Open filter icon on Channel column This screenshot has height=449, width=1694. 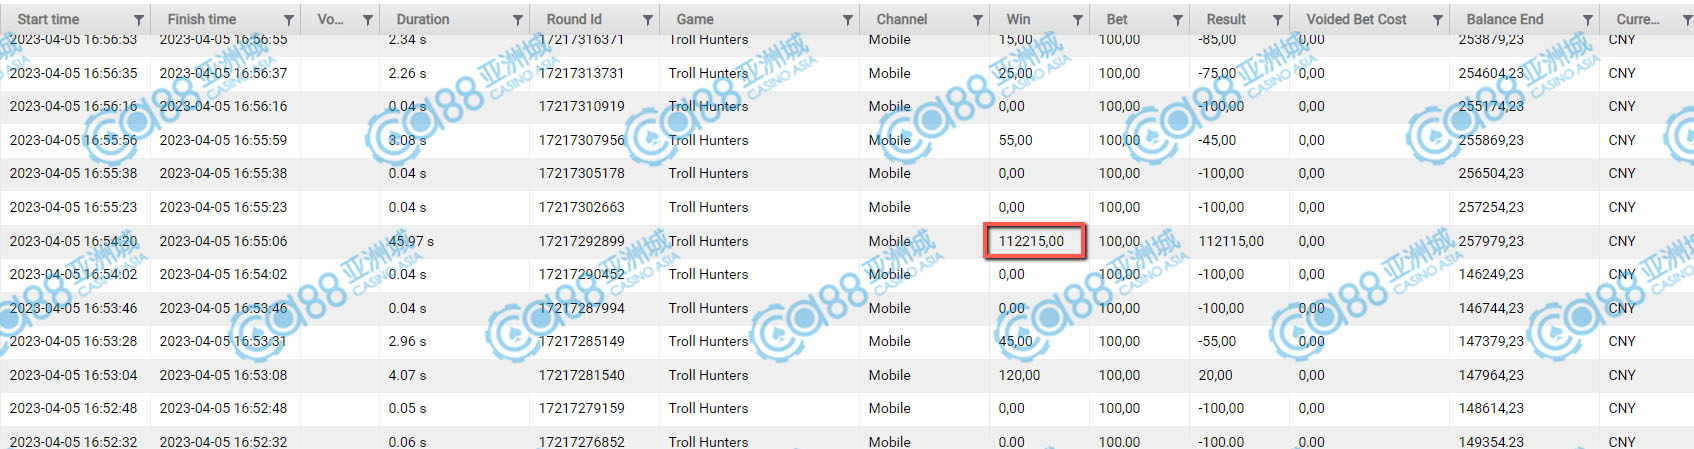tap(978, 20)
